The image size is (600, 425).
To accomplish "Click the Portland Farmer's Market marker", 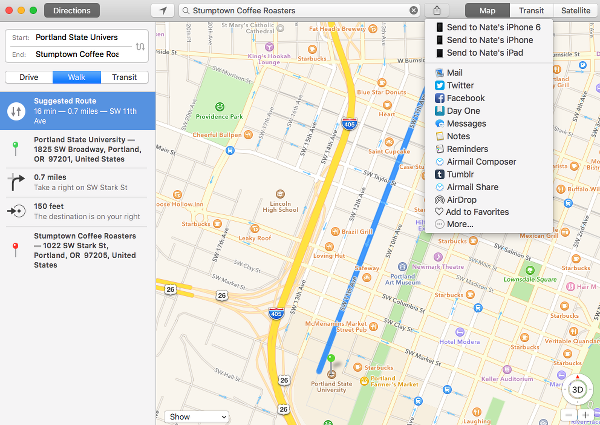I will point(364,381).
